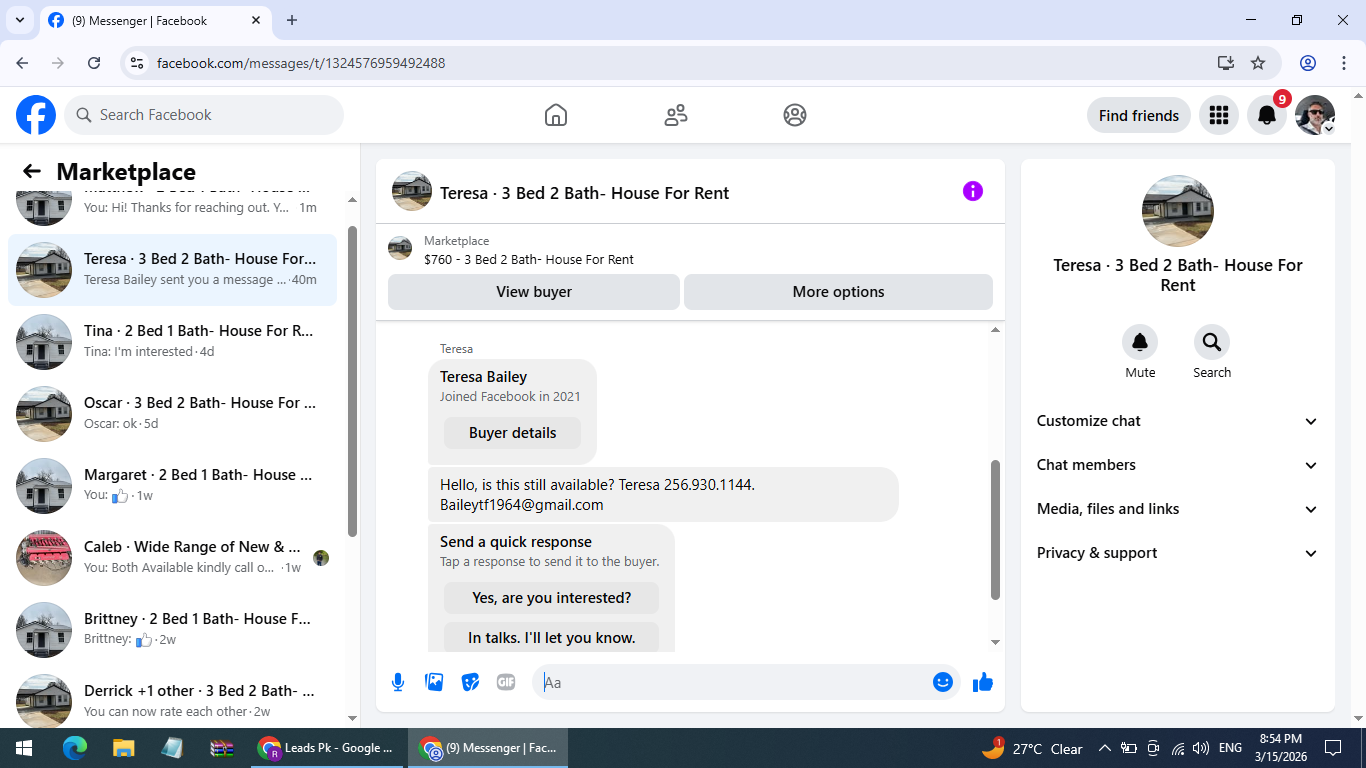1366x768 pixels.
Task: Reload the page in the browser
Action: [x=94, y=63]
